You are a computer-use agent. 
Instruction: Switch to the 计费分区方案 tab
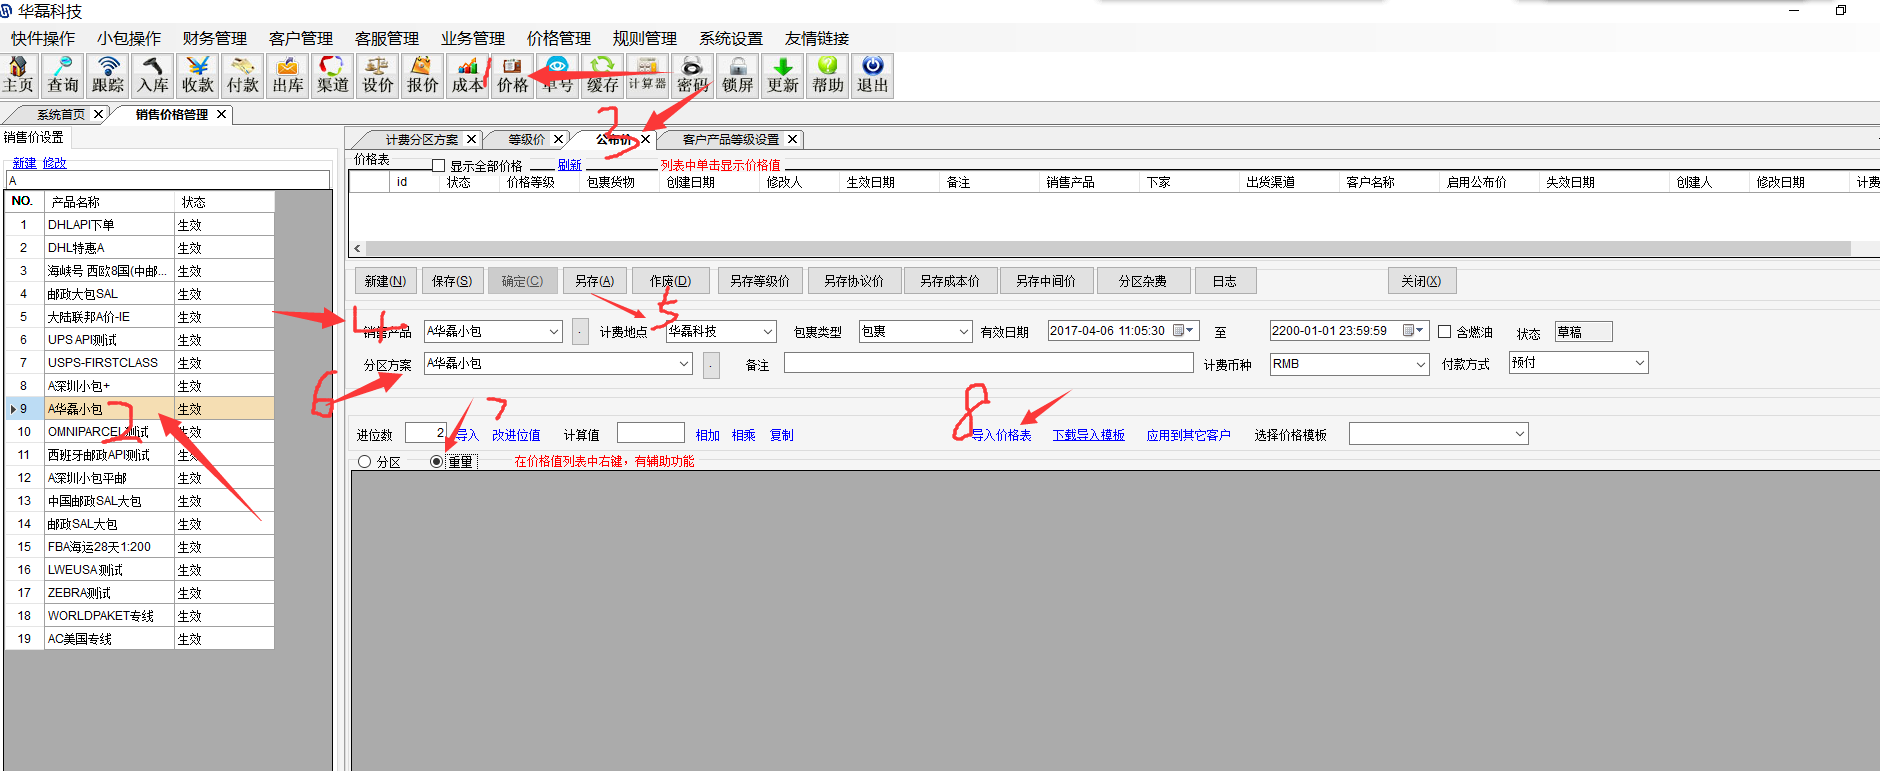point(421,140)
